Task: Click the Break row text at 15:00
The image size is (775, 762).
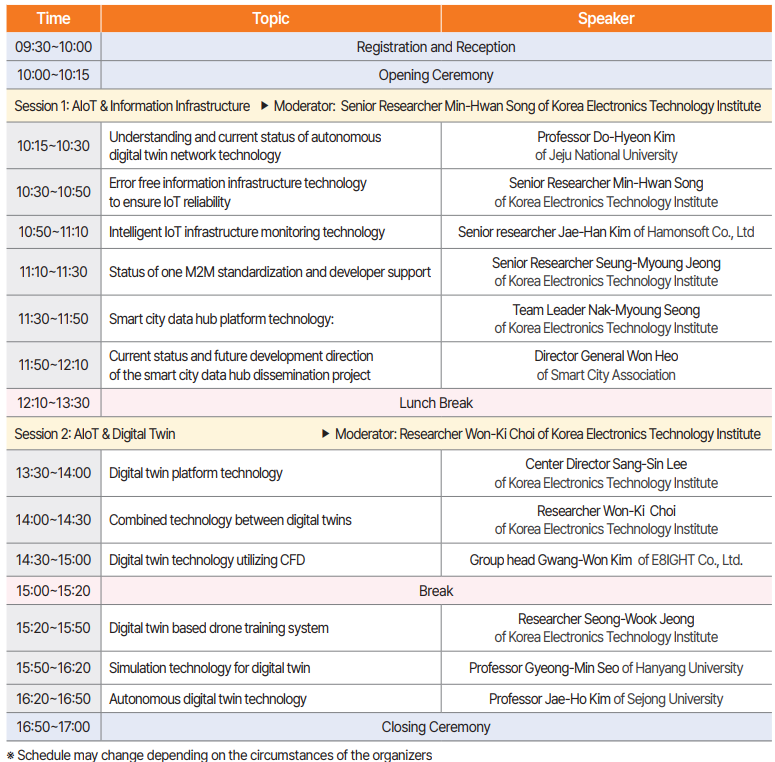Action: pyautogui.click(x=436, y=591)
